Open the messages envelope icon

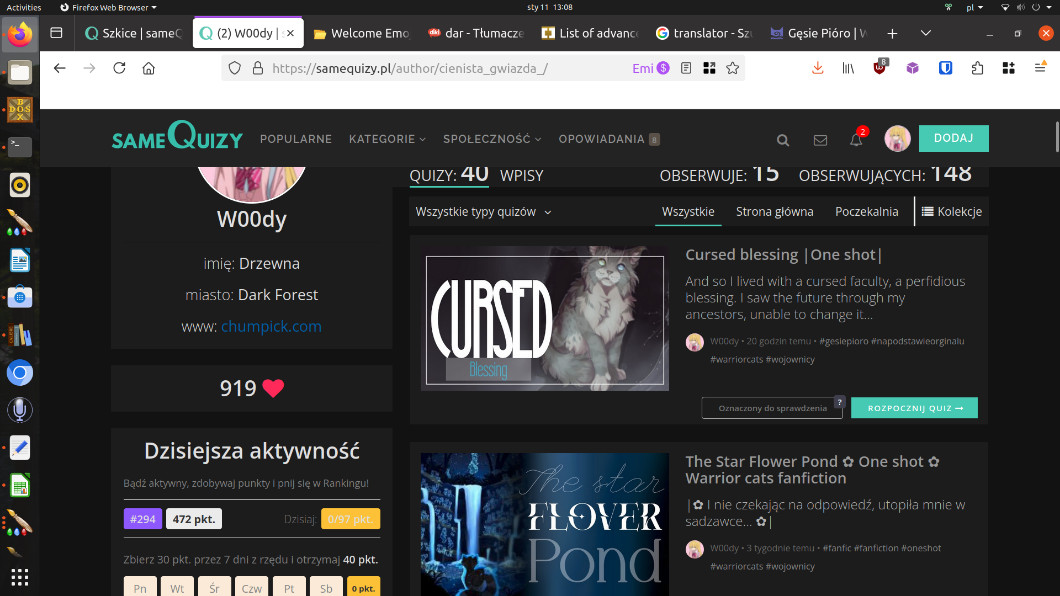[x=820, y=140]
